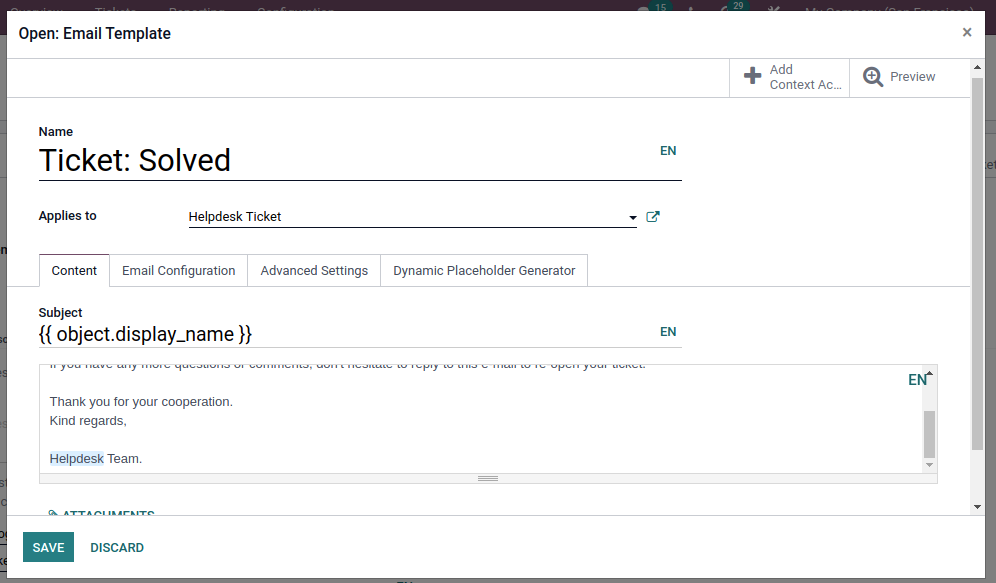The height and width of the screenshot is (583, 996).
Task: Discard changes to the template
Action: point(117,547)
